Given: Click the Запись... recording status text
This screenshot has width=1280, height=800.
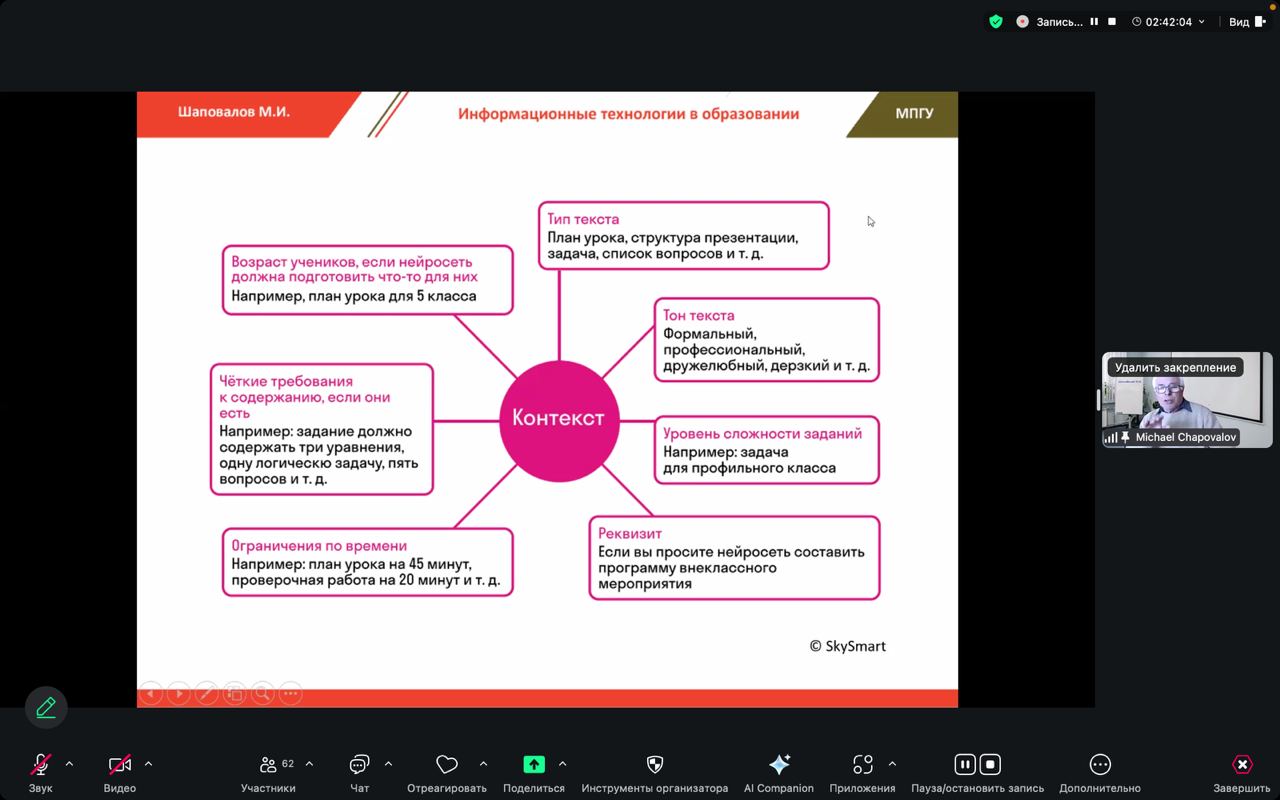Looking at the screenshot, I should pyautogui.click(x=1059, y=22).
